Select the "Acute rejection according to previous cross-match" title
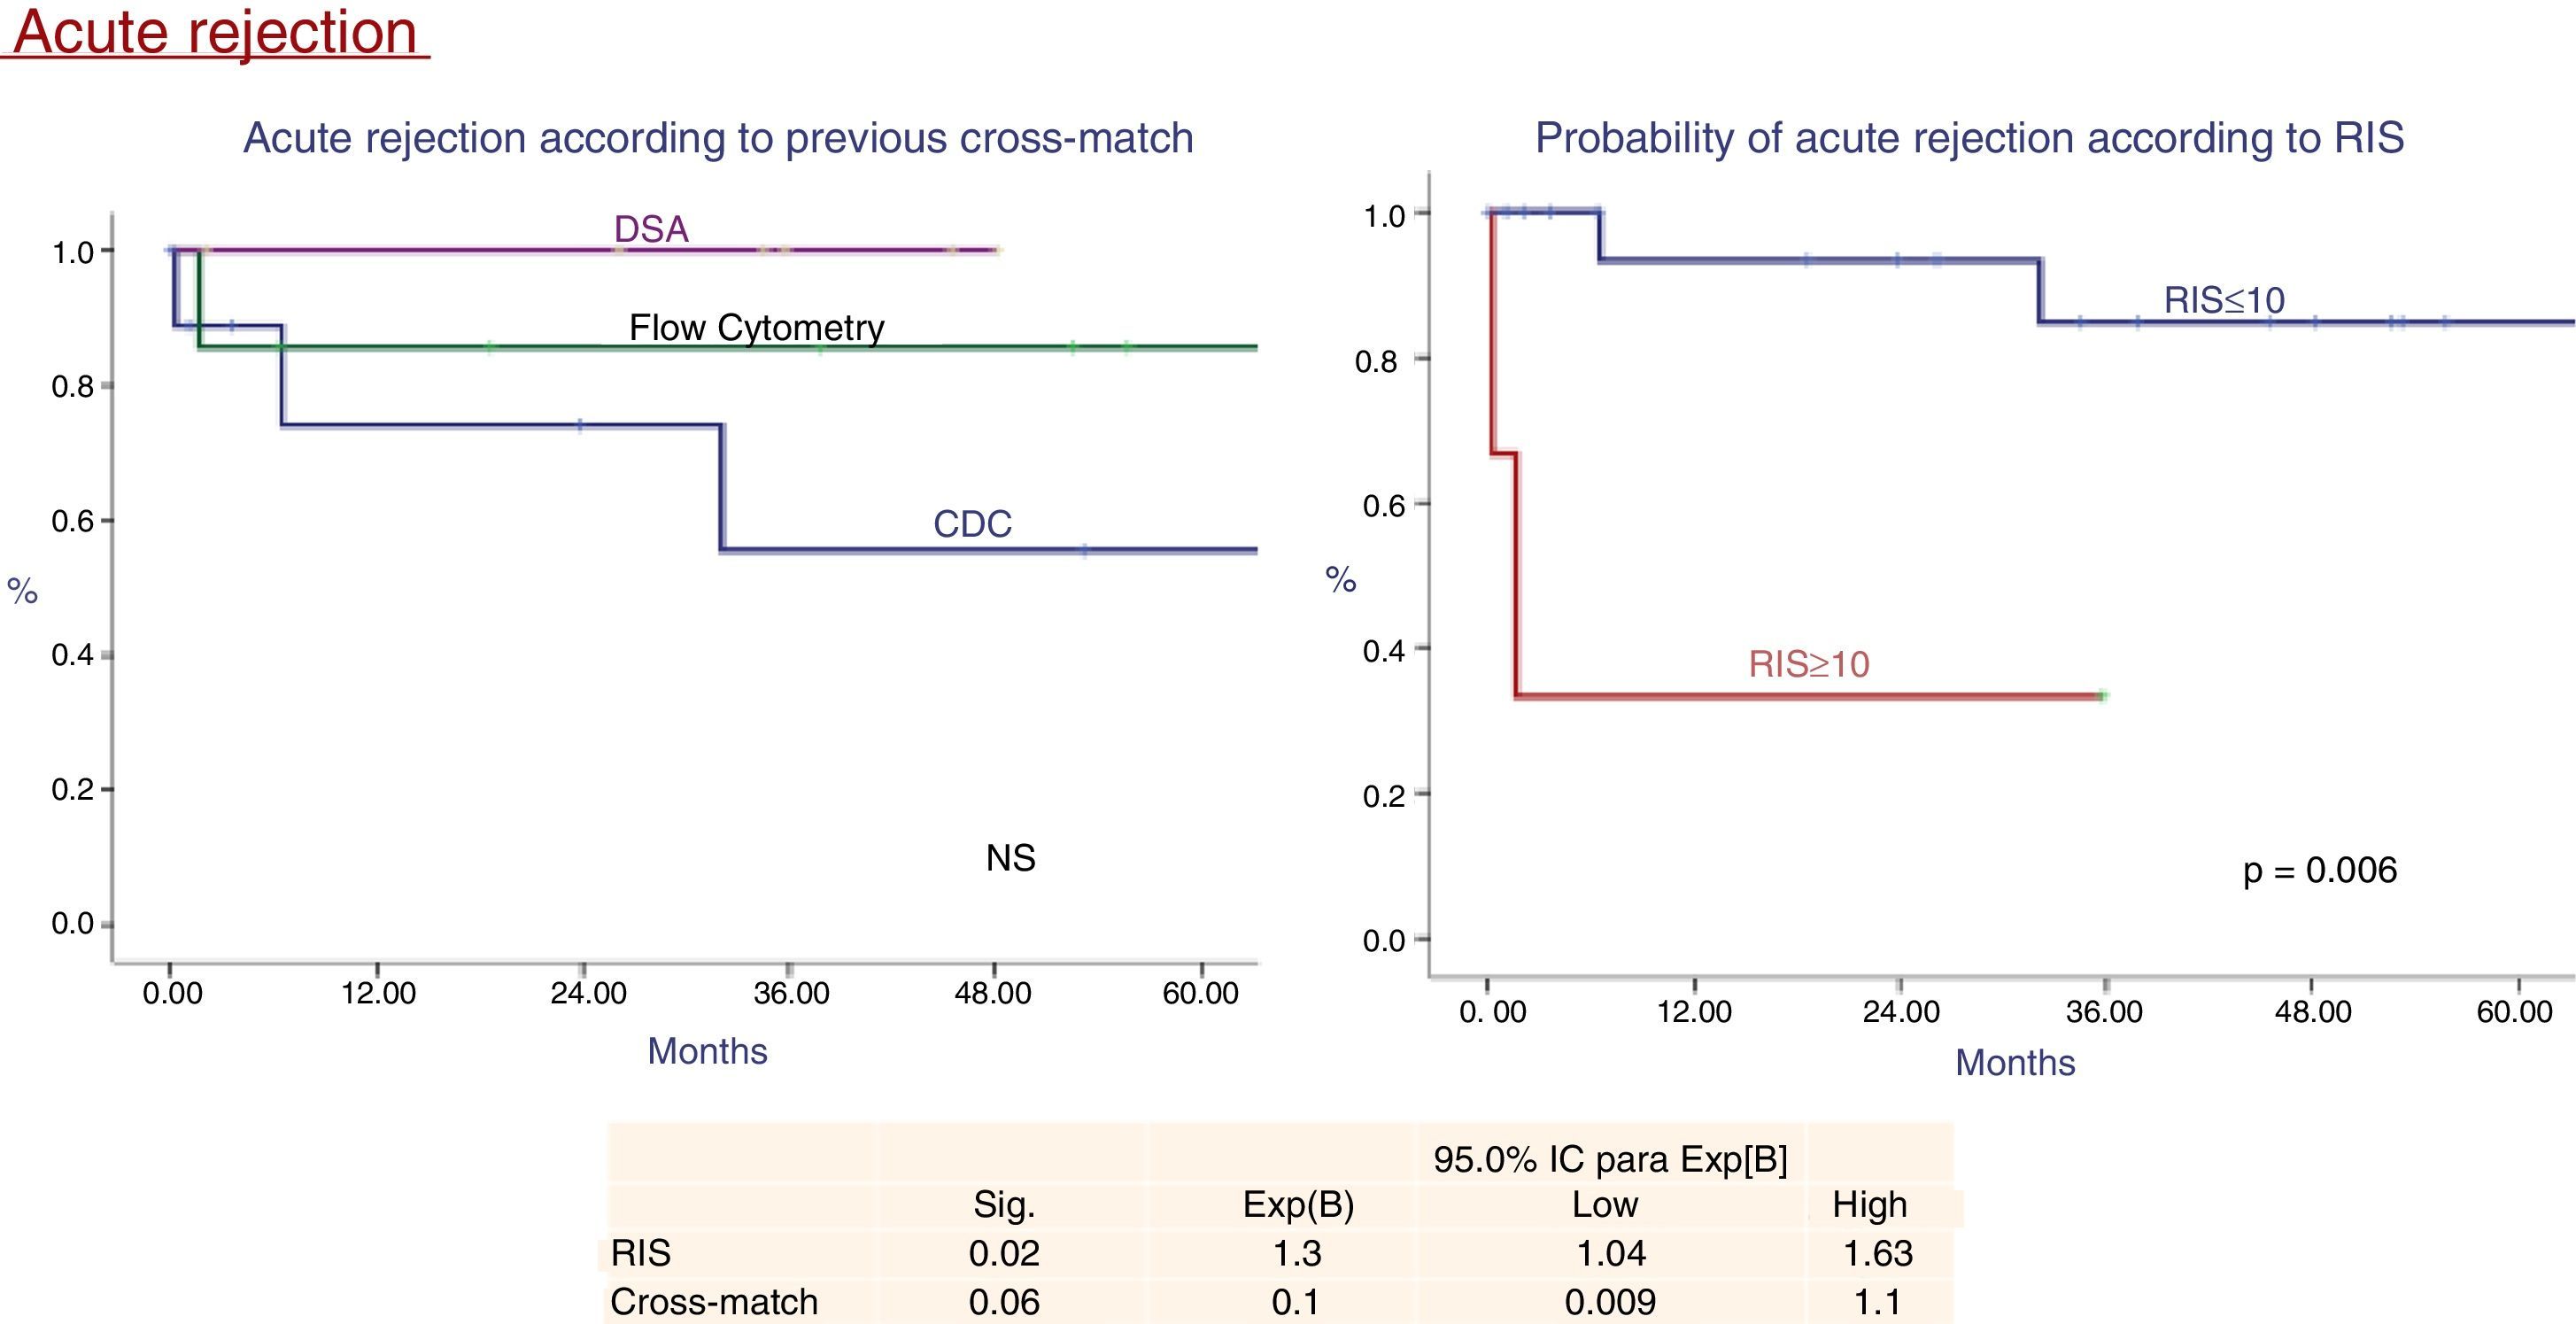This screenshot has width=2576, height=1324. coord(718,138)
